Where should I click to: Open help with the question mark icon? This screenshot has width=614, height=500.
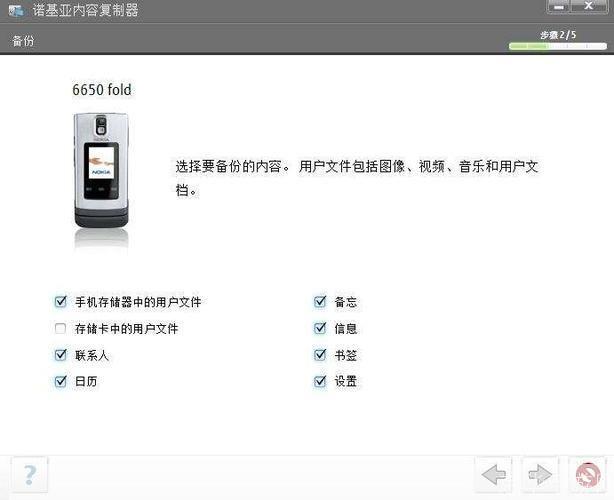click(x=29, y=475)
